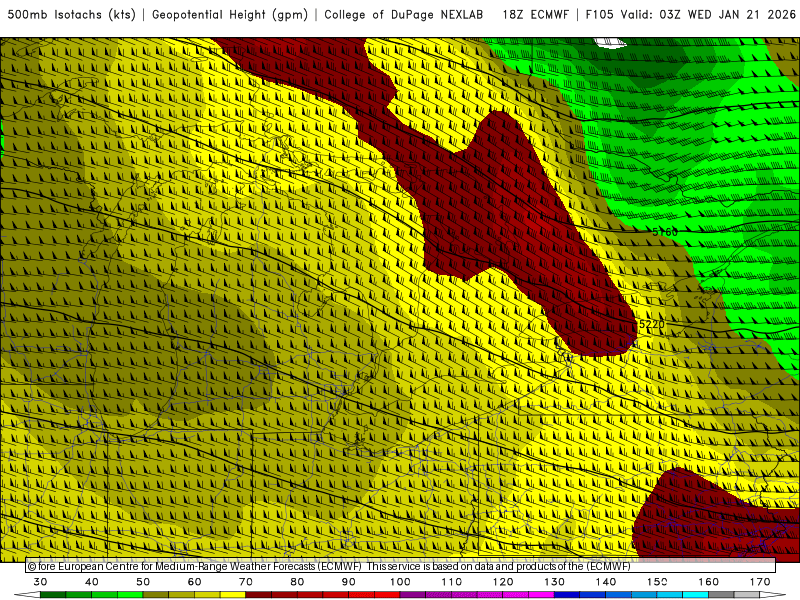Click the legend value 90

348,582
